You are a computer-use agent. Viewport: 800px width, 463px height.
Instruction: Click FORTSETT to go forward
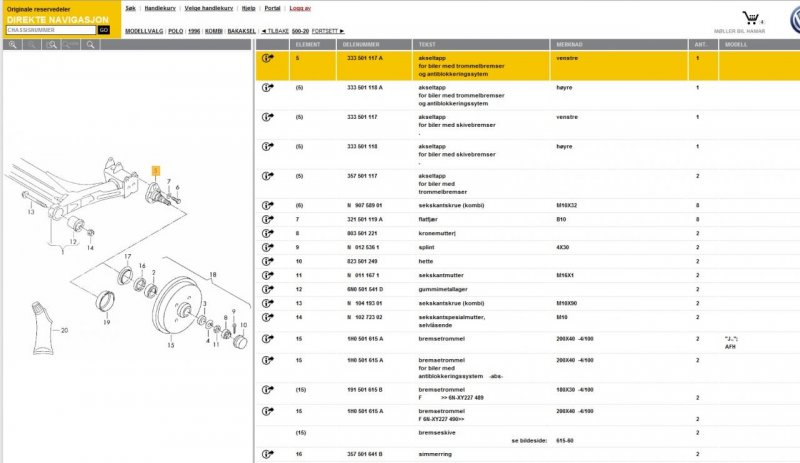(329, 31)
